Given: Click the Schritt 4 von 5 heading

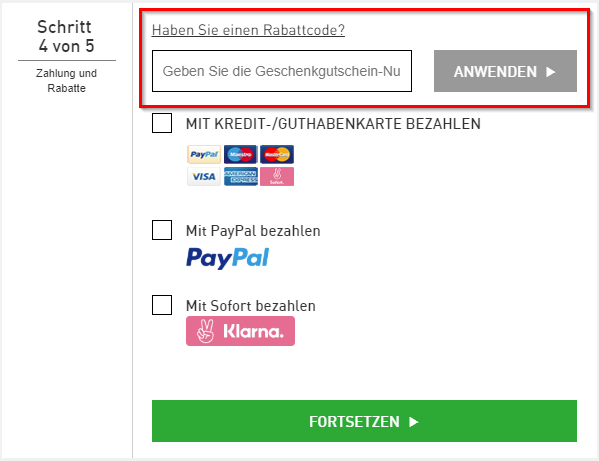Looking at the screenshot, I should [66, 37].
